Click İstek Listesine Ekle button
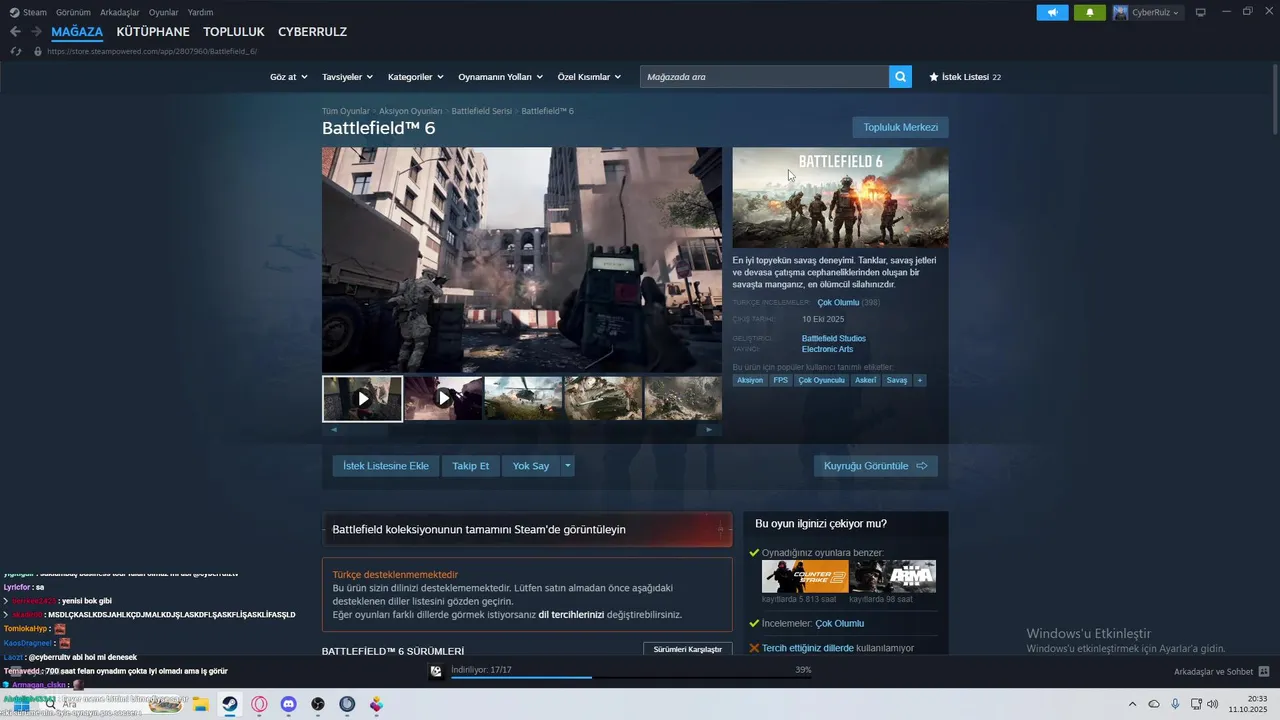1280x720 pixels. 385,466
